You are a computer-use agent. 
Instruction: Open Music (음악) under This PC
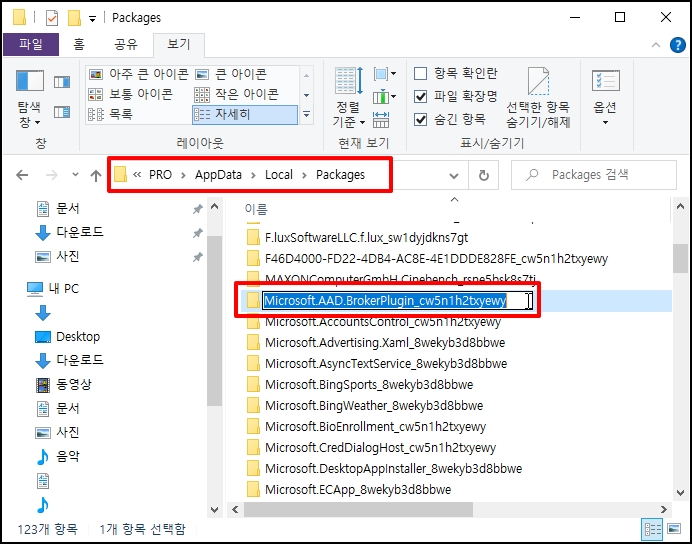point(57,456)
